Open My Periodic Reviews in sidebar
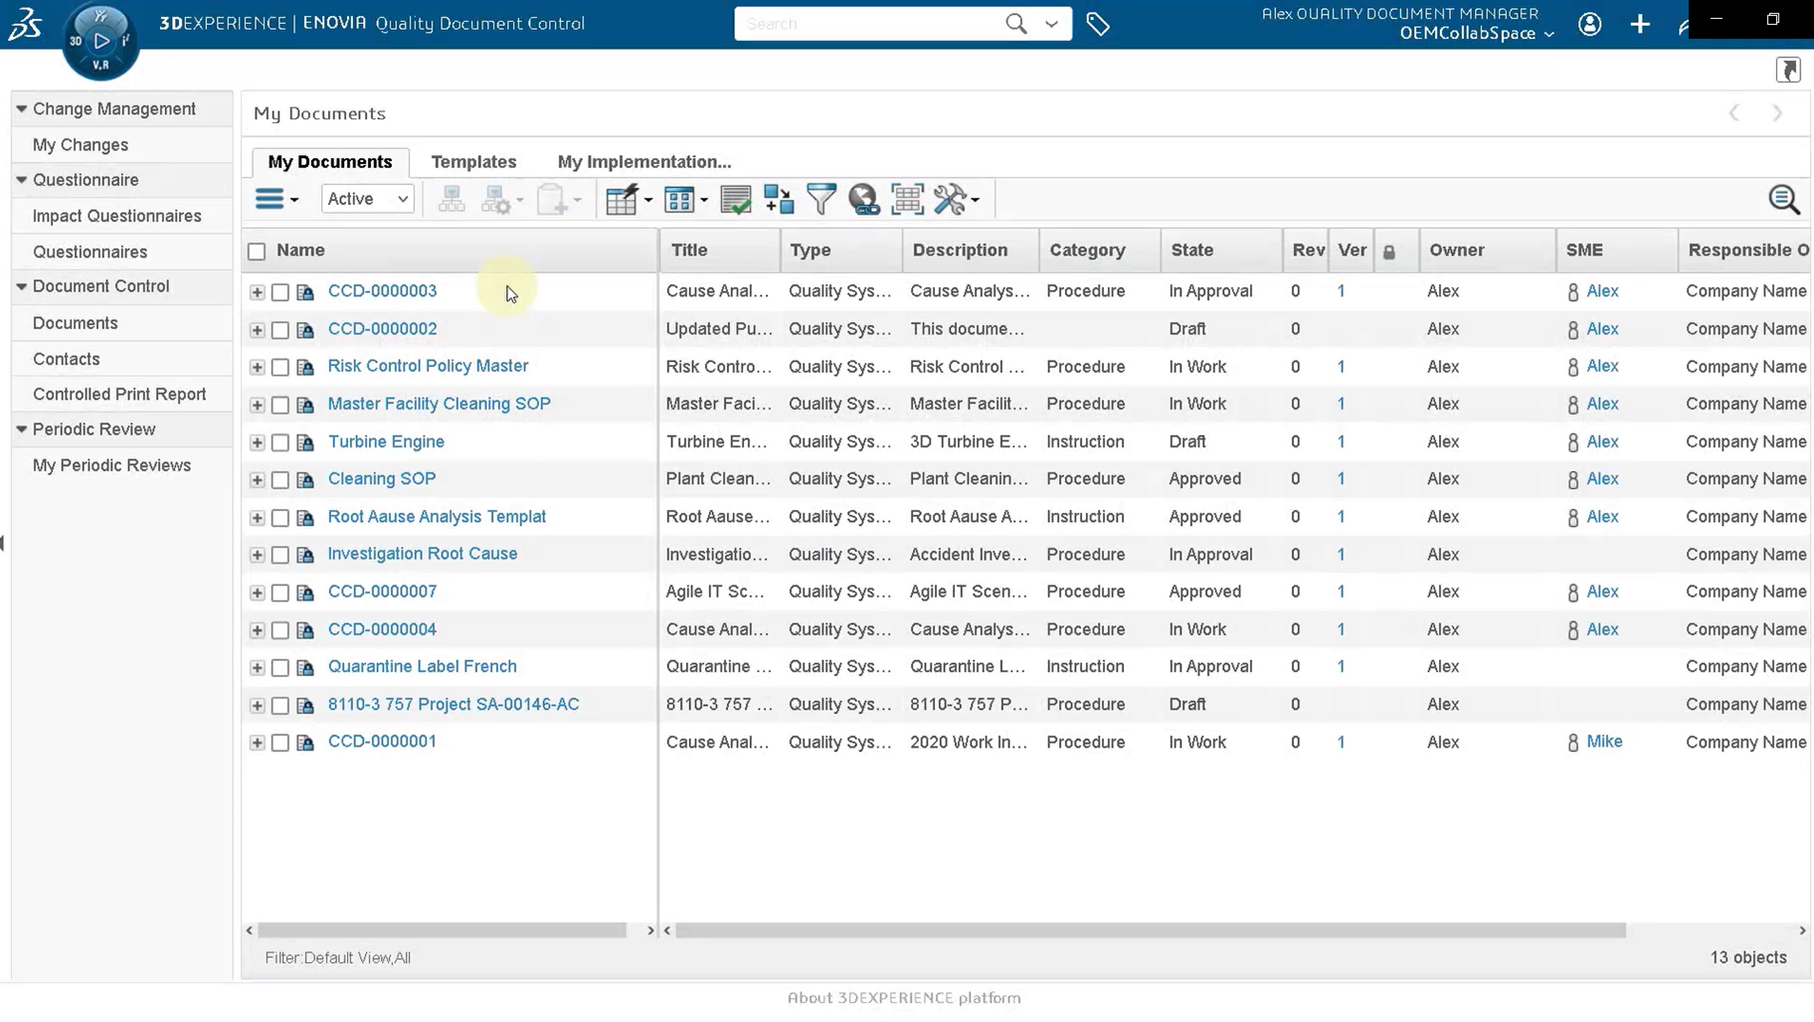This screenshot has height=1022, width=1814. 111,465
